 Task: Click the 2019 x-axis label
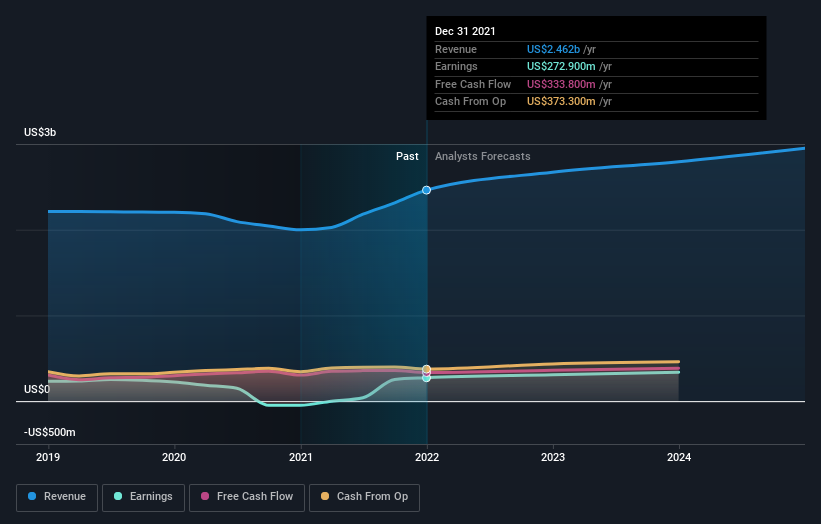[x=48, y=458]
